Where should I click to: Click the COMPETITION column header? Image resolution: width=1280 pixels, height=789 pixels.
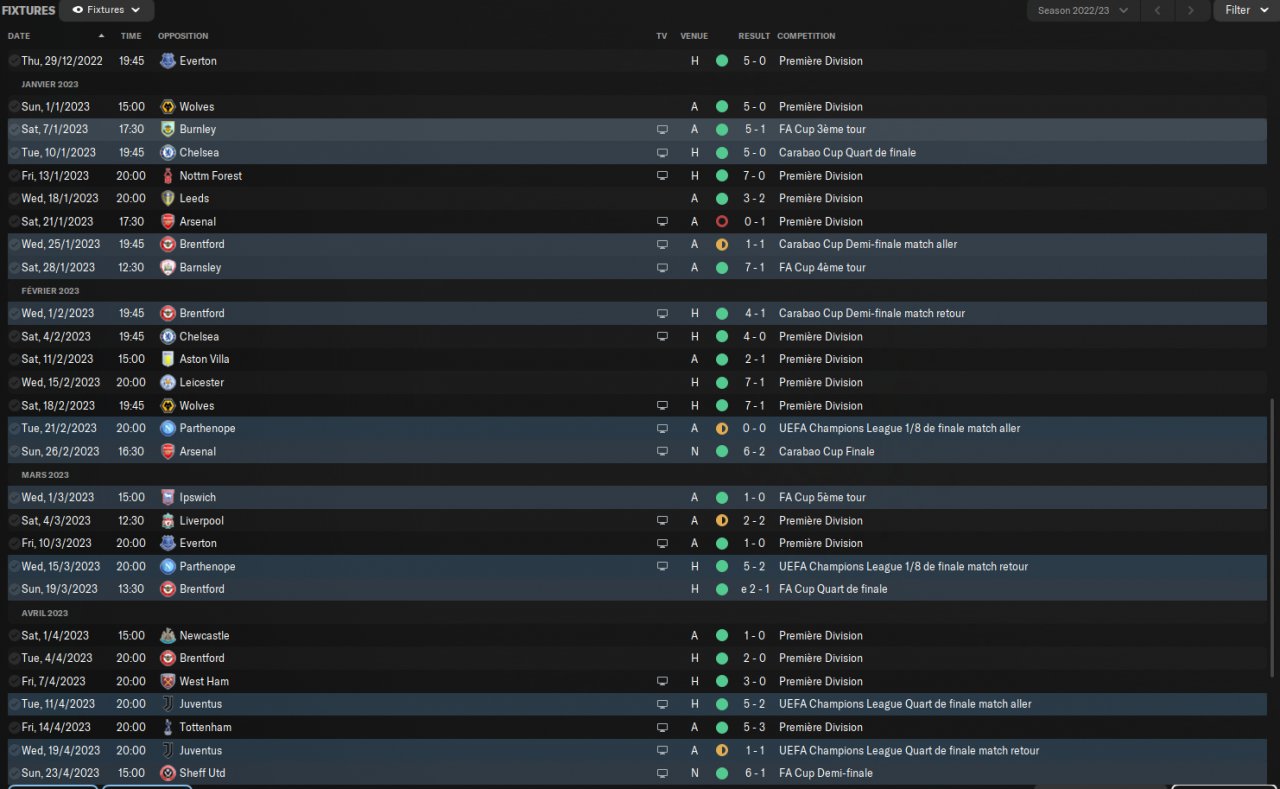[x=807, y=36]
